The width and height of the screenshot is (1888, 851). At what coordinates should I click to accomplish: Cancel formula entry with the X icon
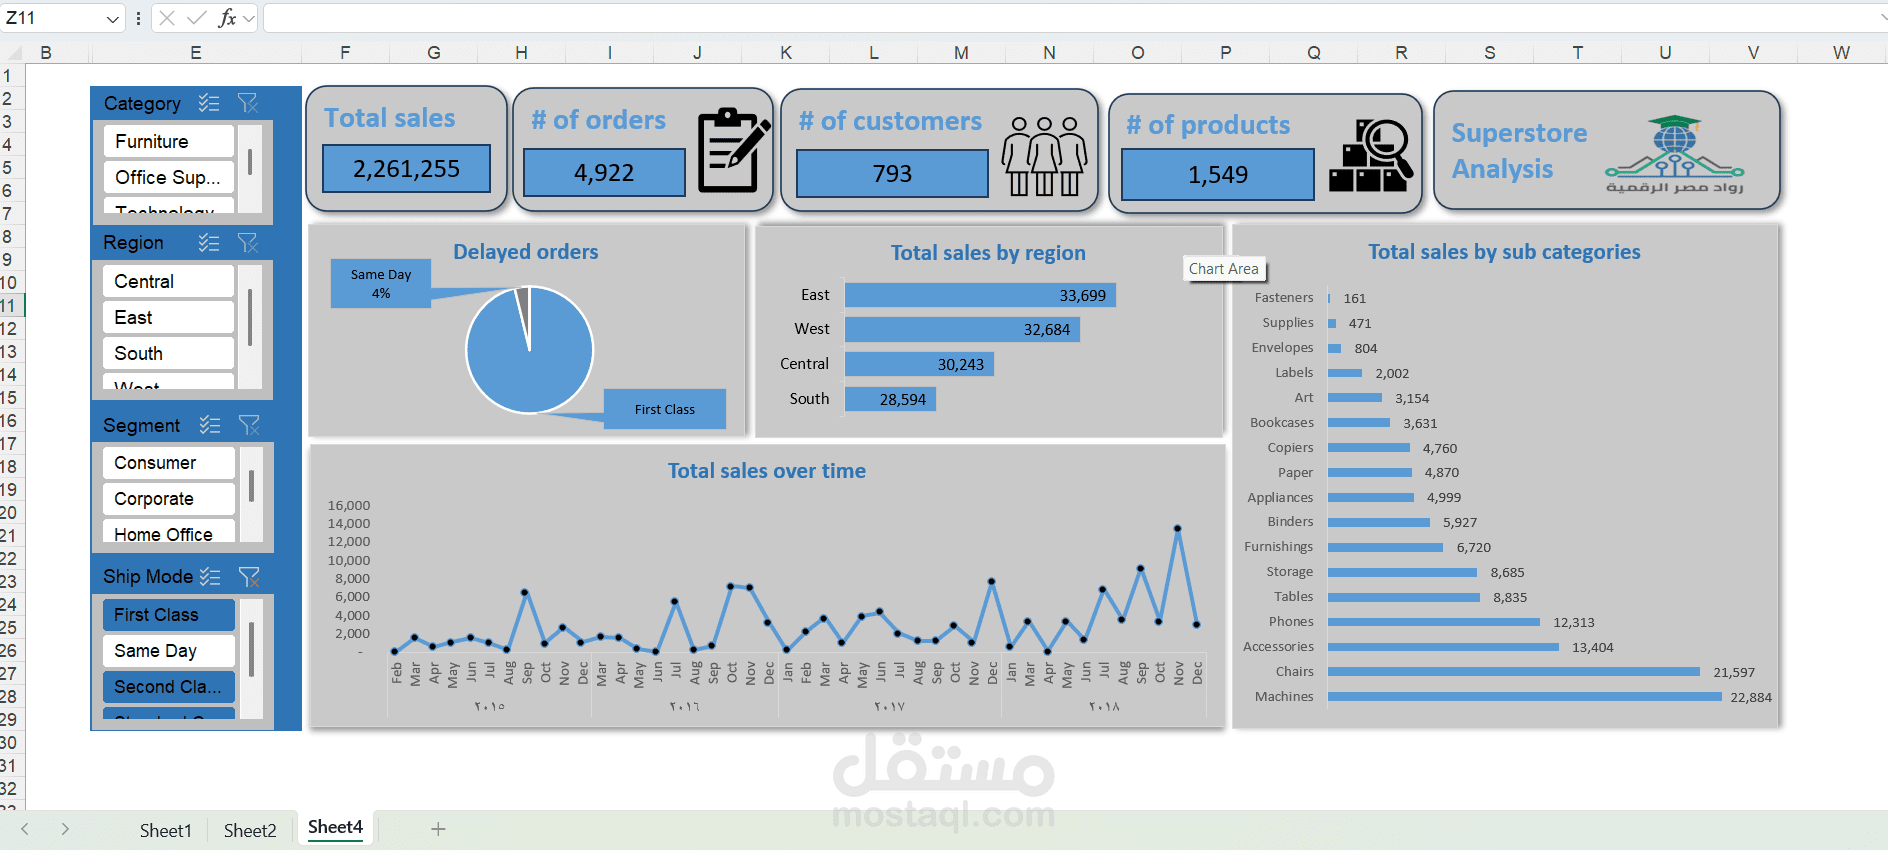(x=167, y=18)
